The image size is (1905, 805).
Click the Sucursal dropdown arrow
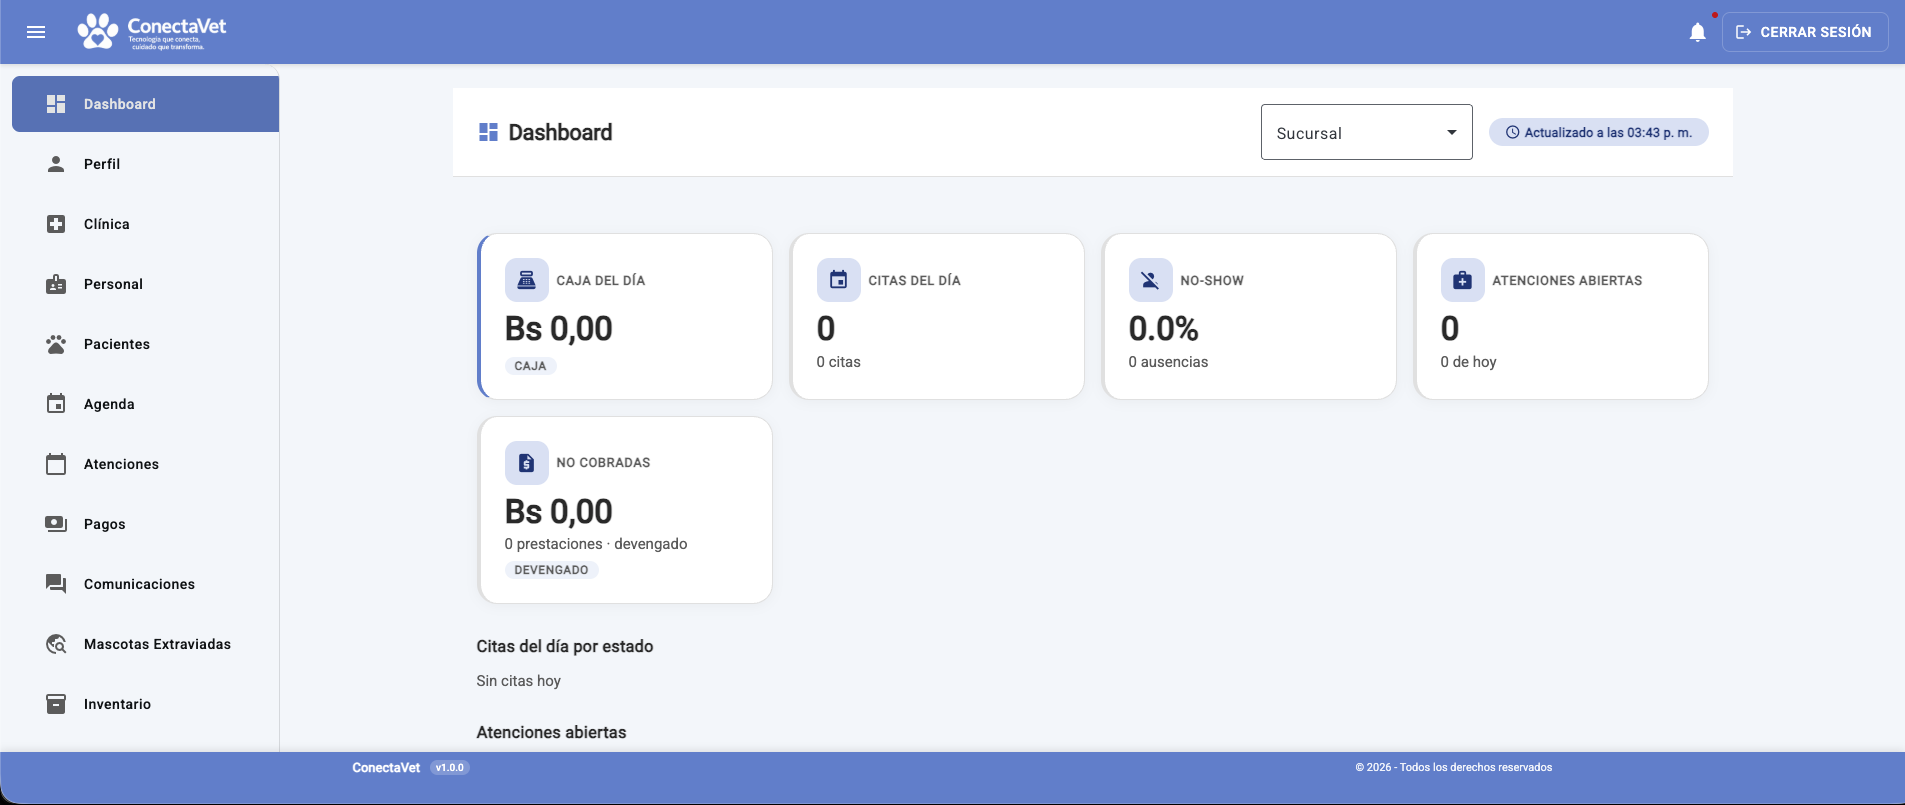tap(1451, 133)
